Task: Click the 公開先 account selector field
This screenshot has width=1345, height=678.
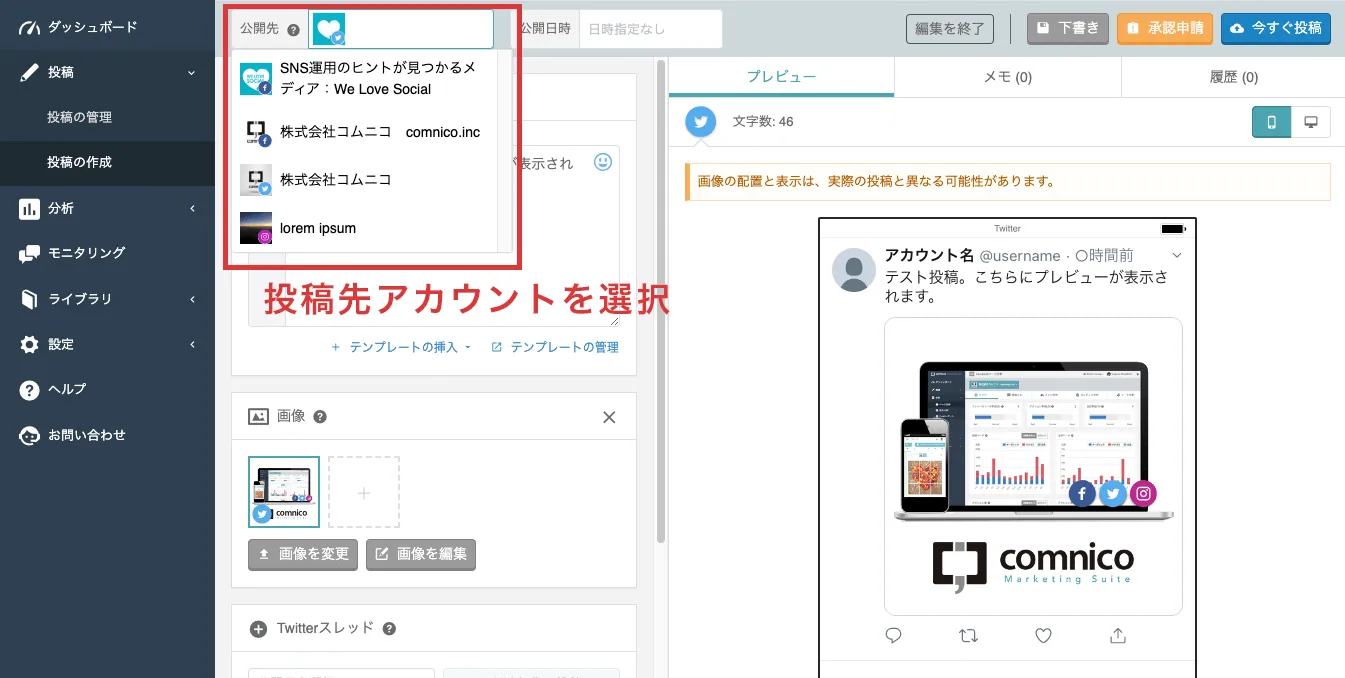Action: coord(401,29)
